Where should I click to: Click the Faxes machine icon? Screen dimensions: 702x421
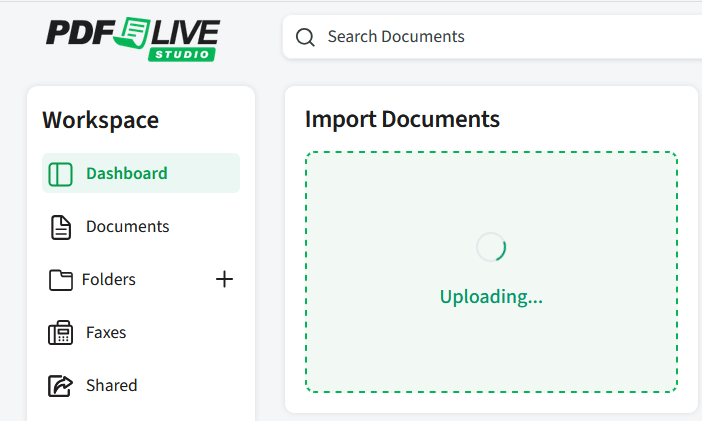coord(61,333)
